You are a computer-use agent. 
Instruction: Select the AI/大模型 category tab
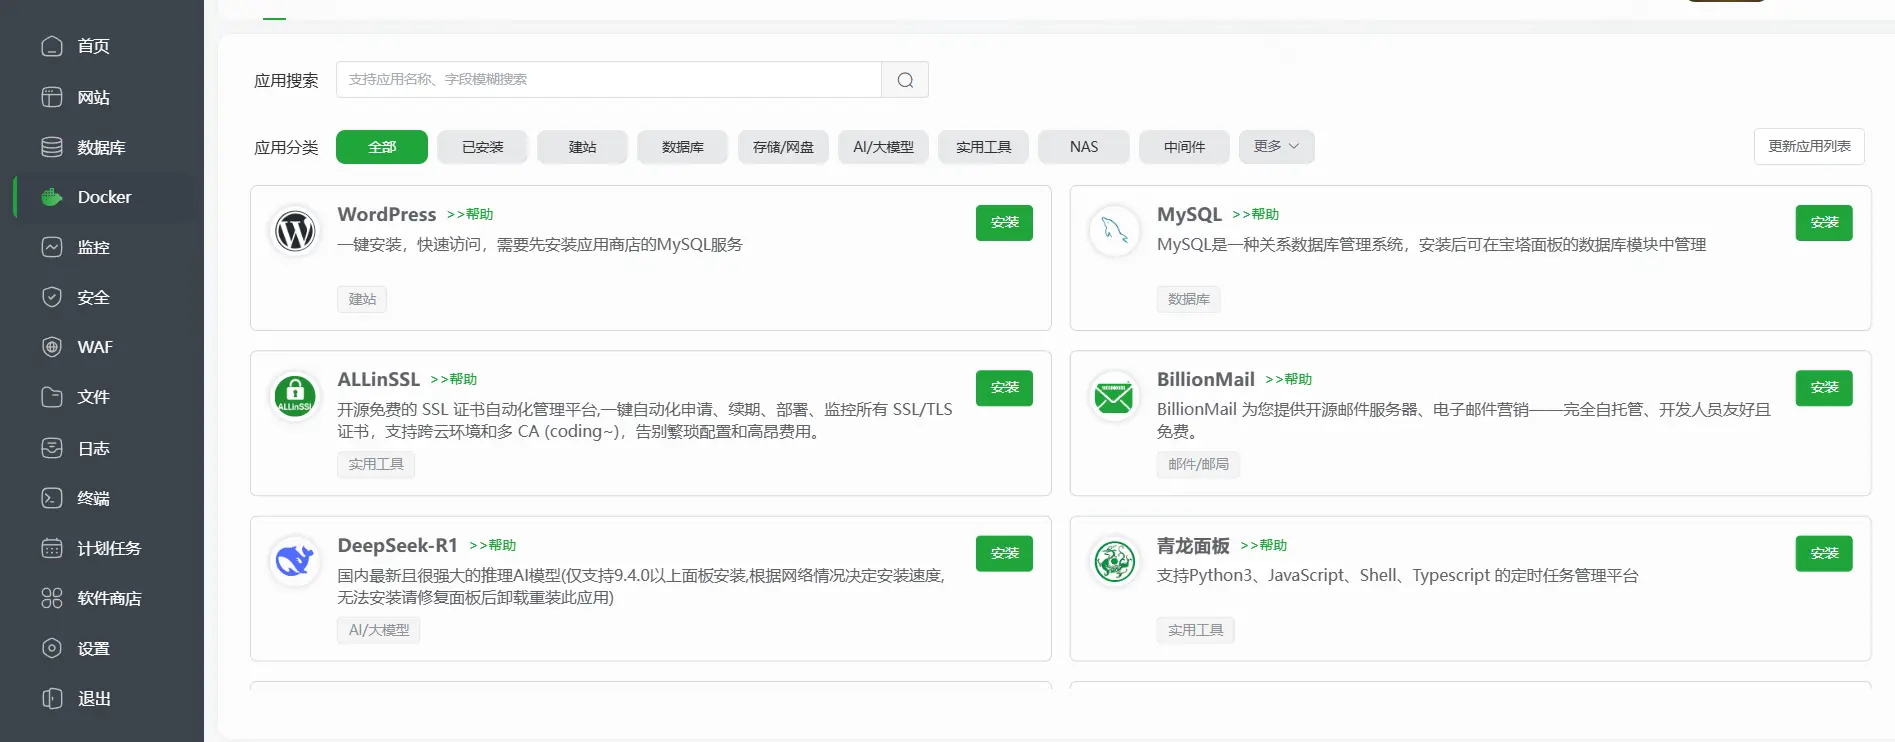tap(883, 147)
